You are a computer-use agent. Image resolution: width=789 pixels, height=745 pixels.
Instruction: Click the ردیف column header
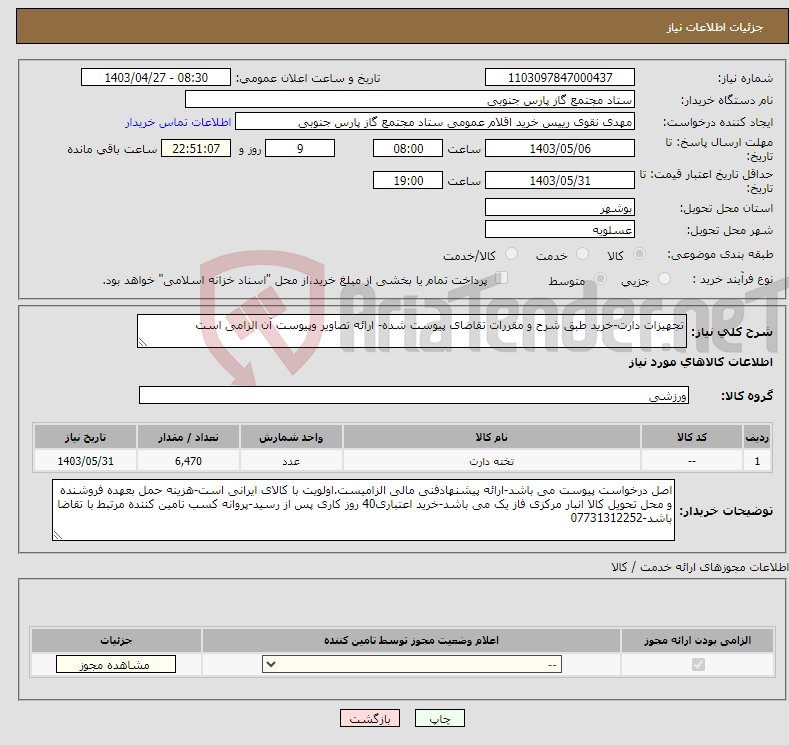tap(757, 437)
